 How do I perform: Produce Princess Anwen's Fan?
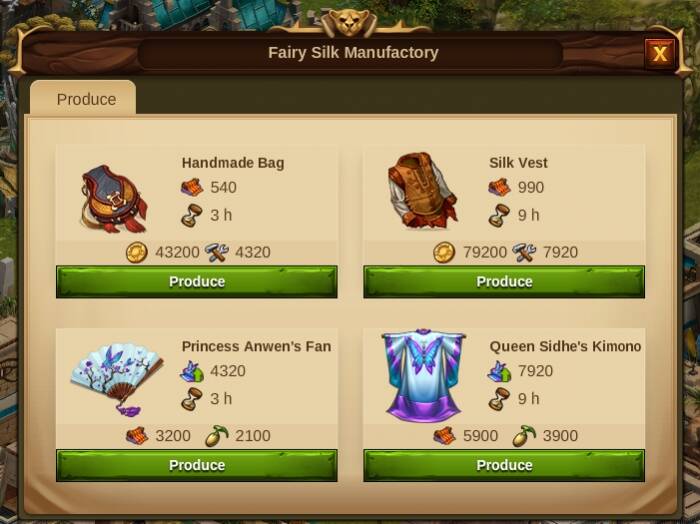[197, 465]
